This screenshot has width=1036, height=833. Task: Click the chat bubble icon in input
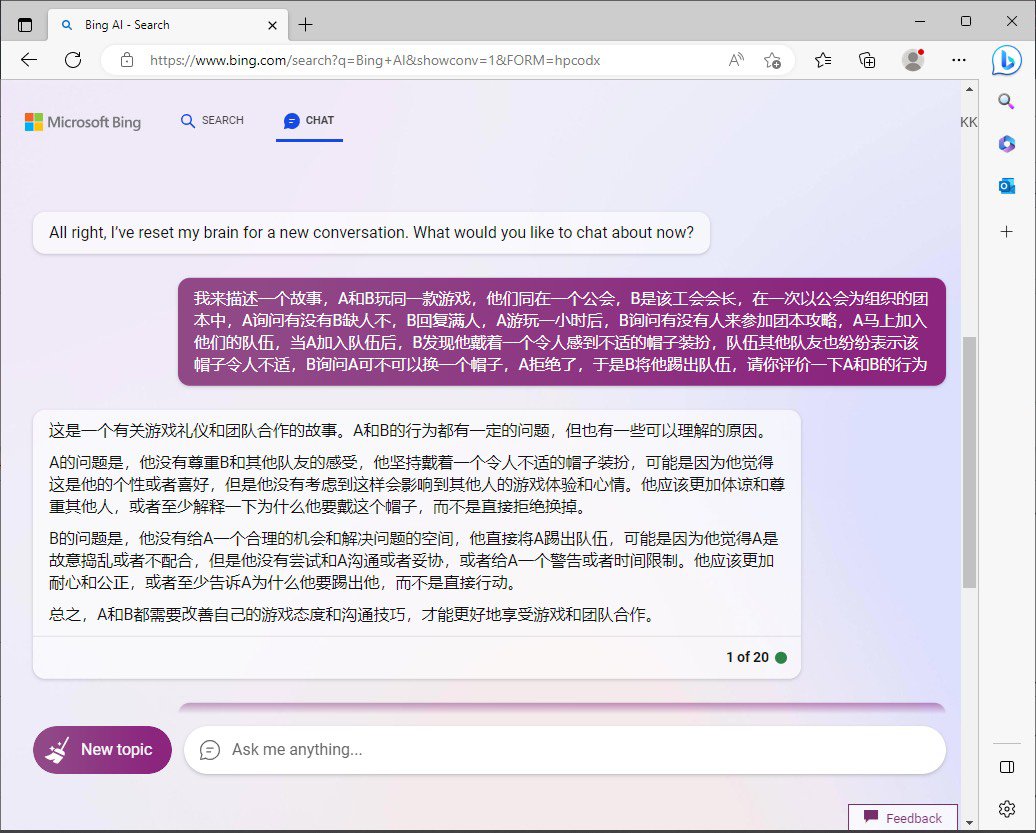pos(209,750)
